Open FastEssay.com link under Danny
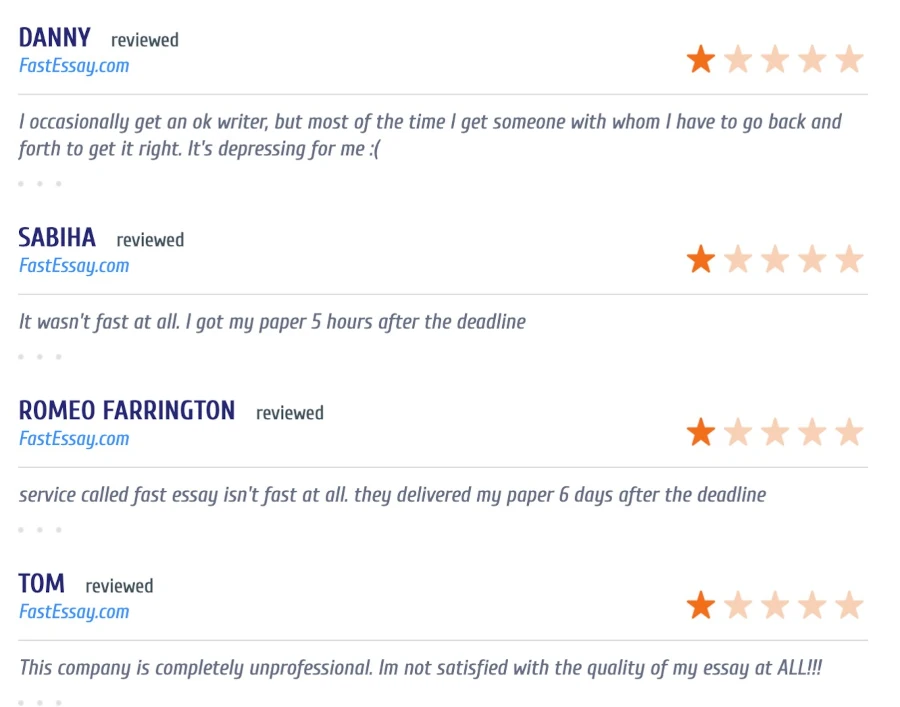The width and height of the screenshot is (900, 707). pos(74,66)
